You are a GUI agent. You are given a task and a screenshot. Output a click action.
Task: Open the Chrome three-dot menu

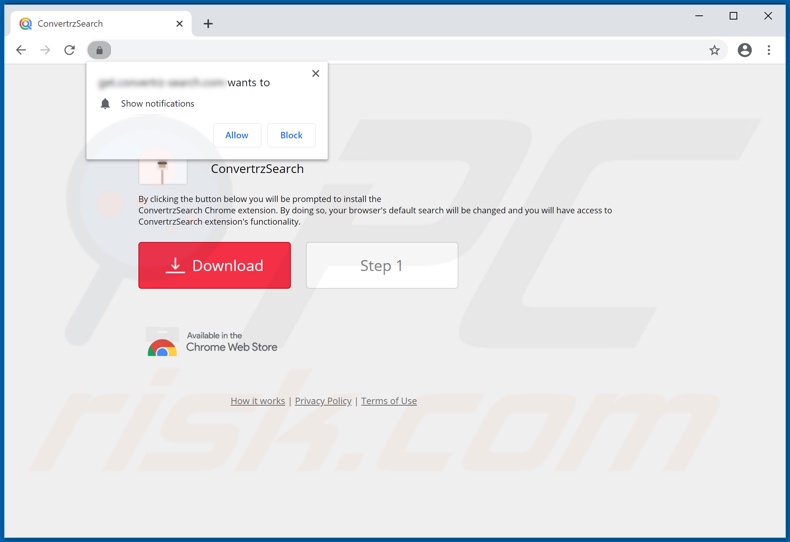tap(769, 50)
